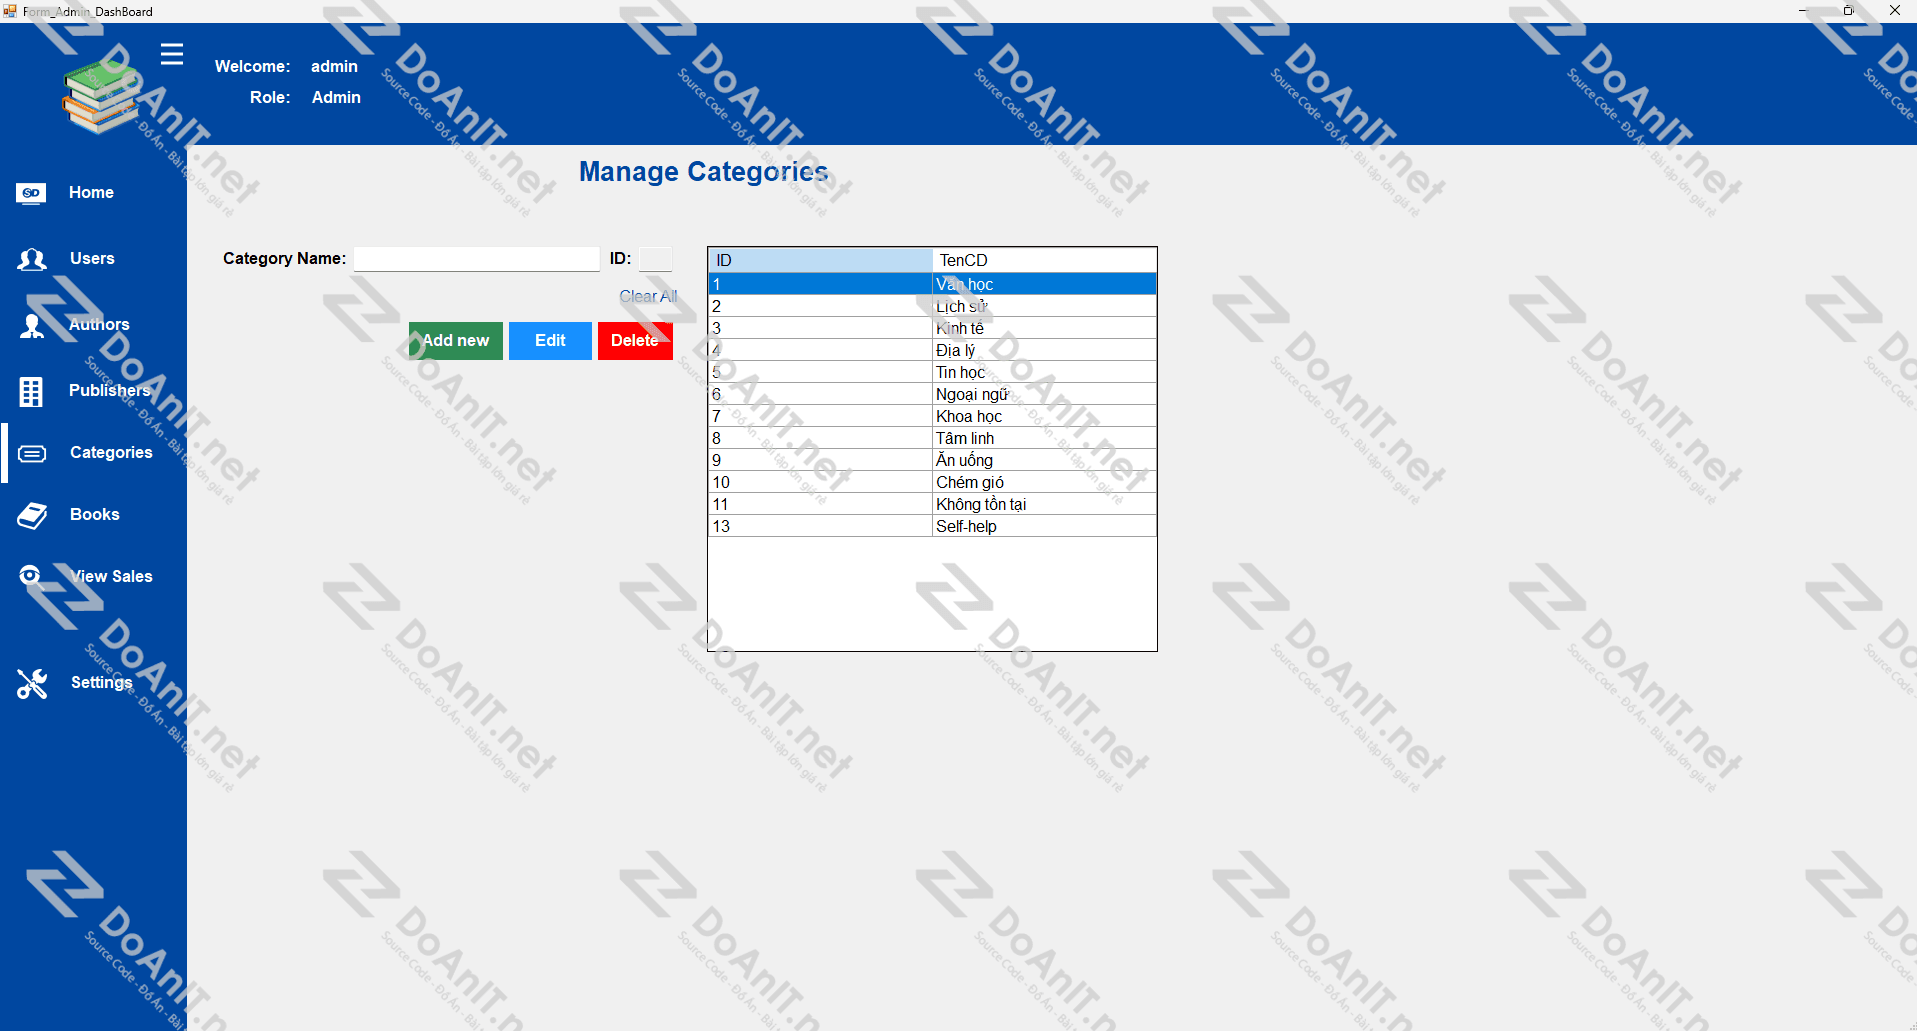Select the Self-help category row
Screen dimensions: 1917x1031
[932, 526]
